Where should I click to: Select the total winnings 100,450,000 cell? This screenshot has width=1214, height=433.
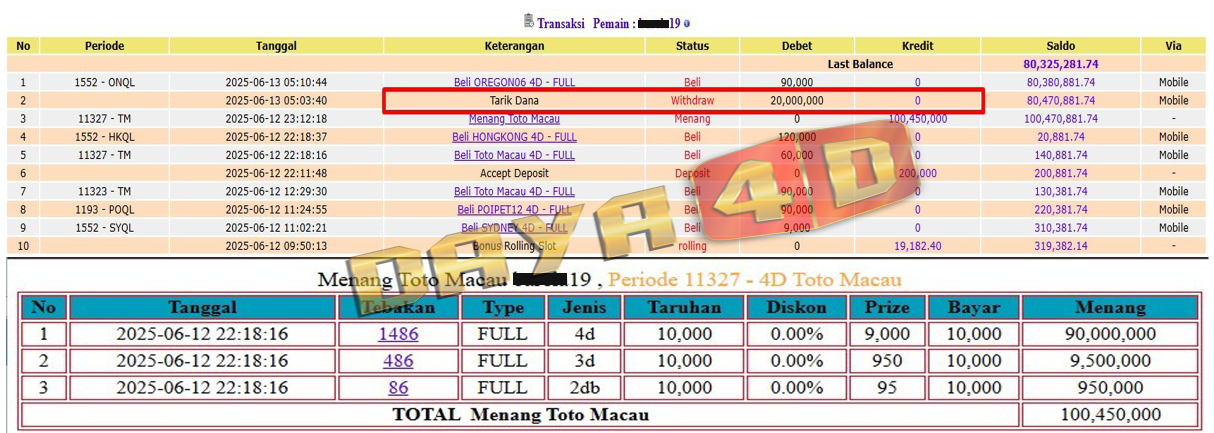click(x=1110, y=414)
